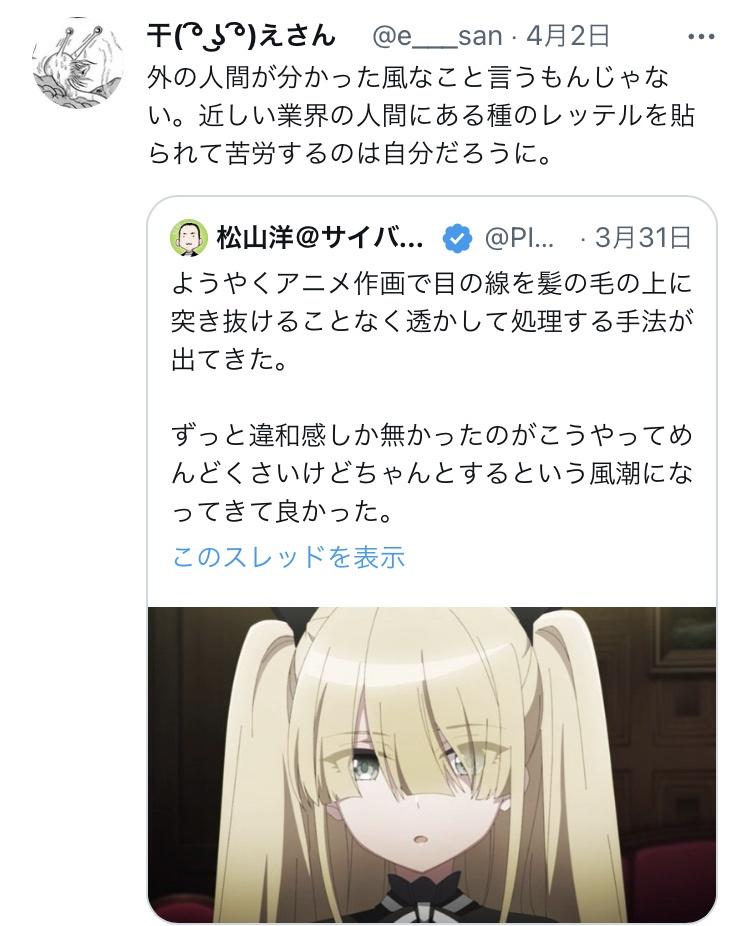Open the three-dot more options menu

[701, 37]
